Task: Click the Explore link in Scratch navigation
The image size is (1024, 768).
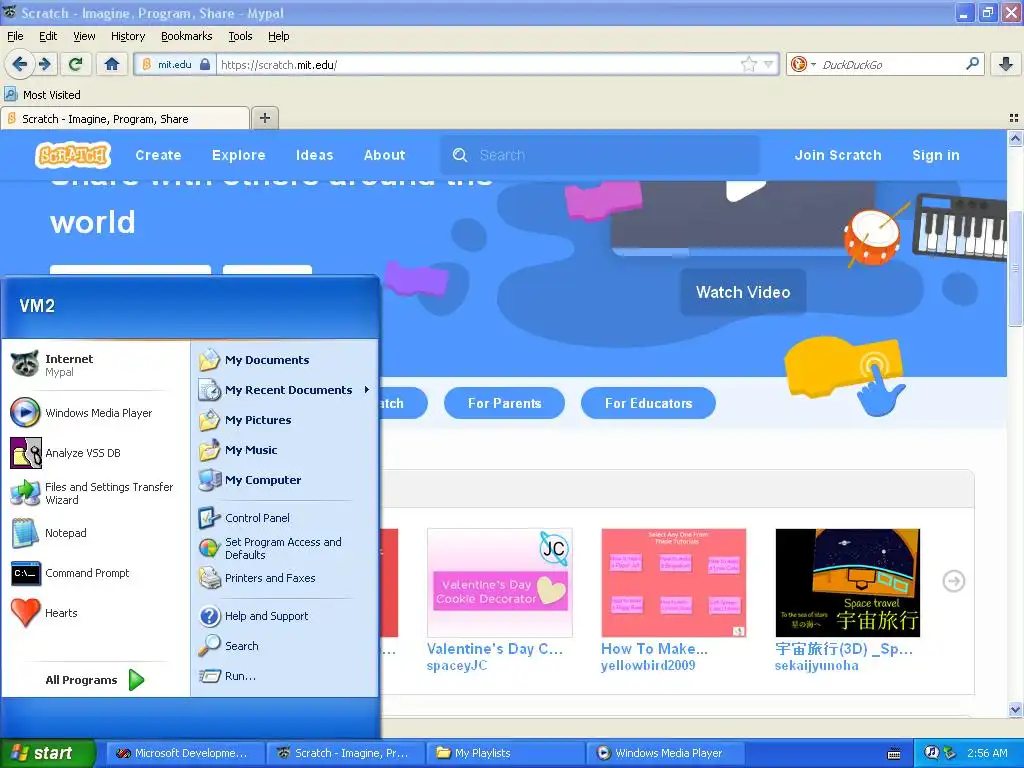Action: (x=238, y=155)
